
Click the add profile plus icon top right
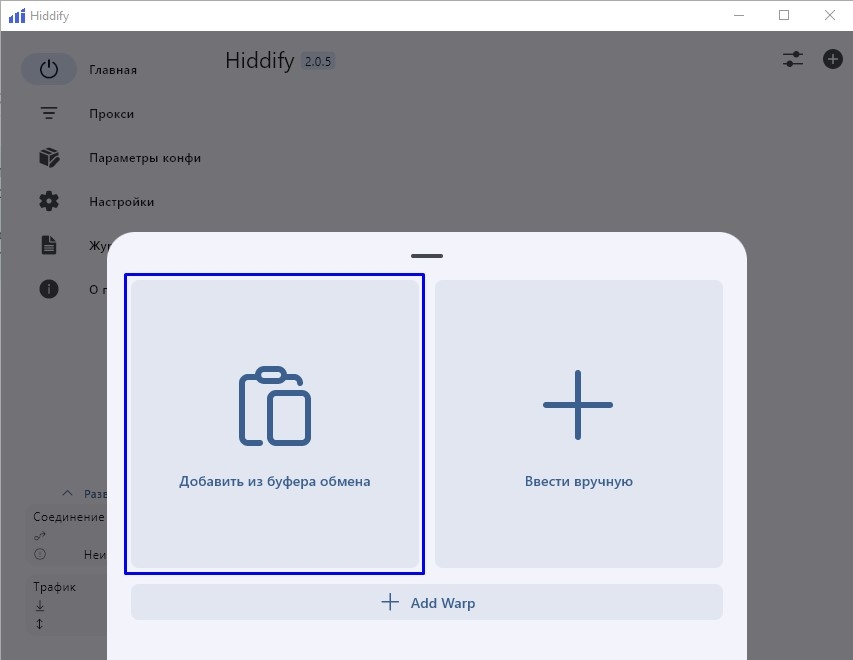832,59
